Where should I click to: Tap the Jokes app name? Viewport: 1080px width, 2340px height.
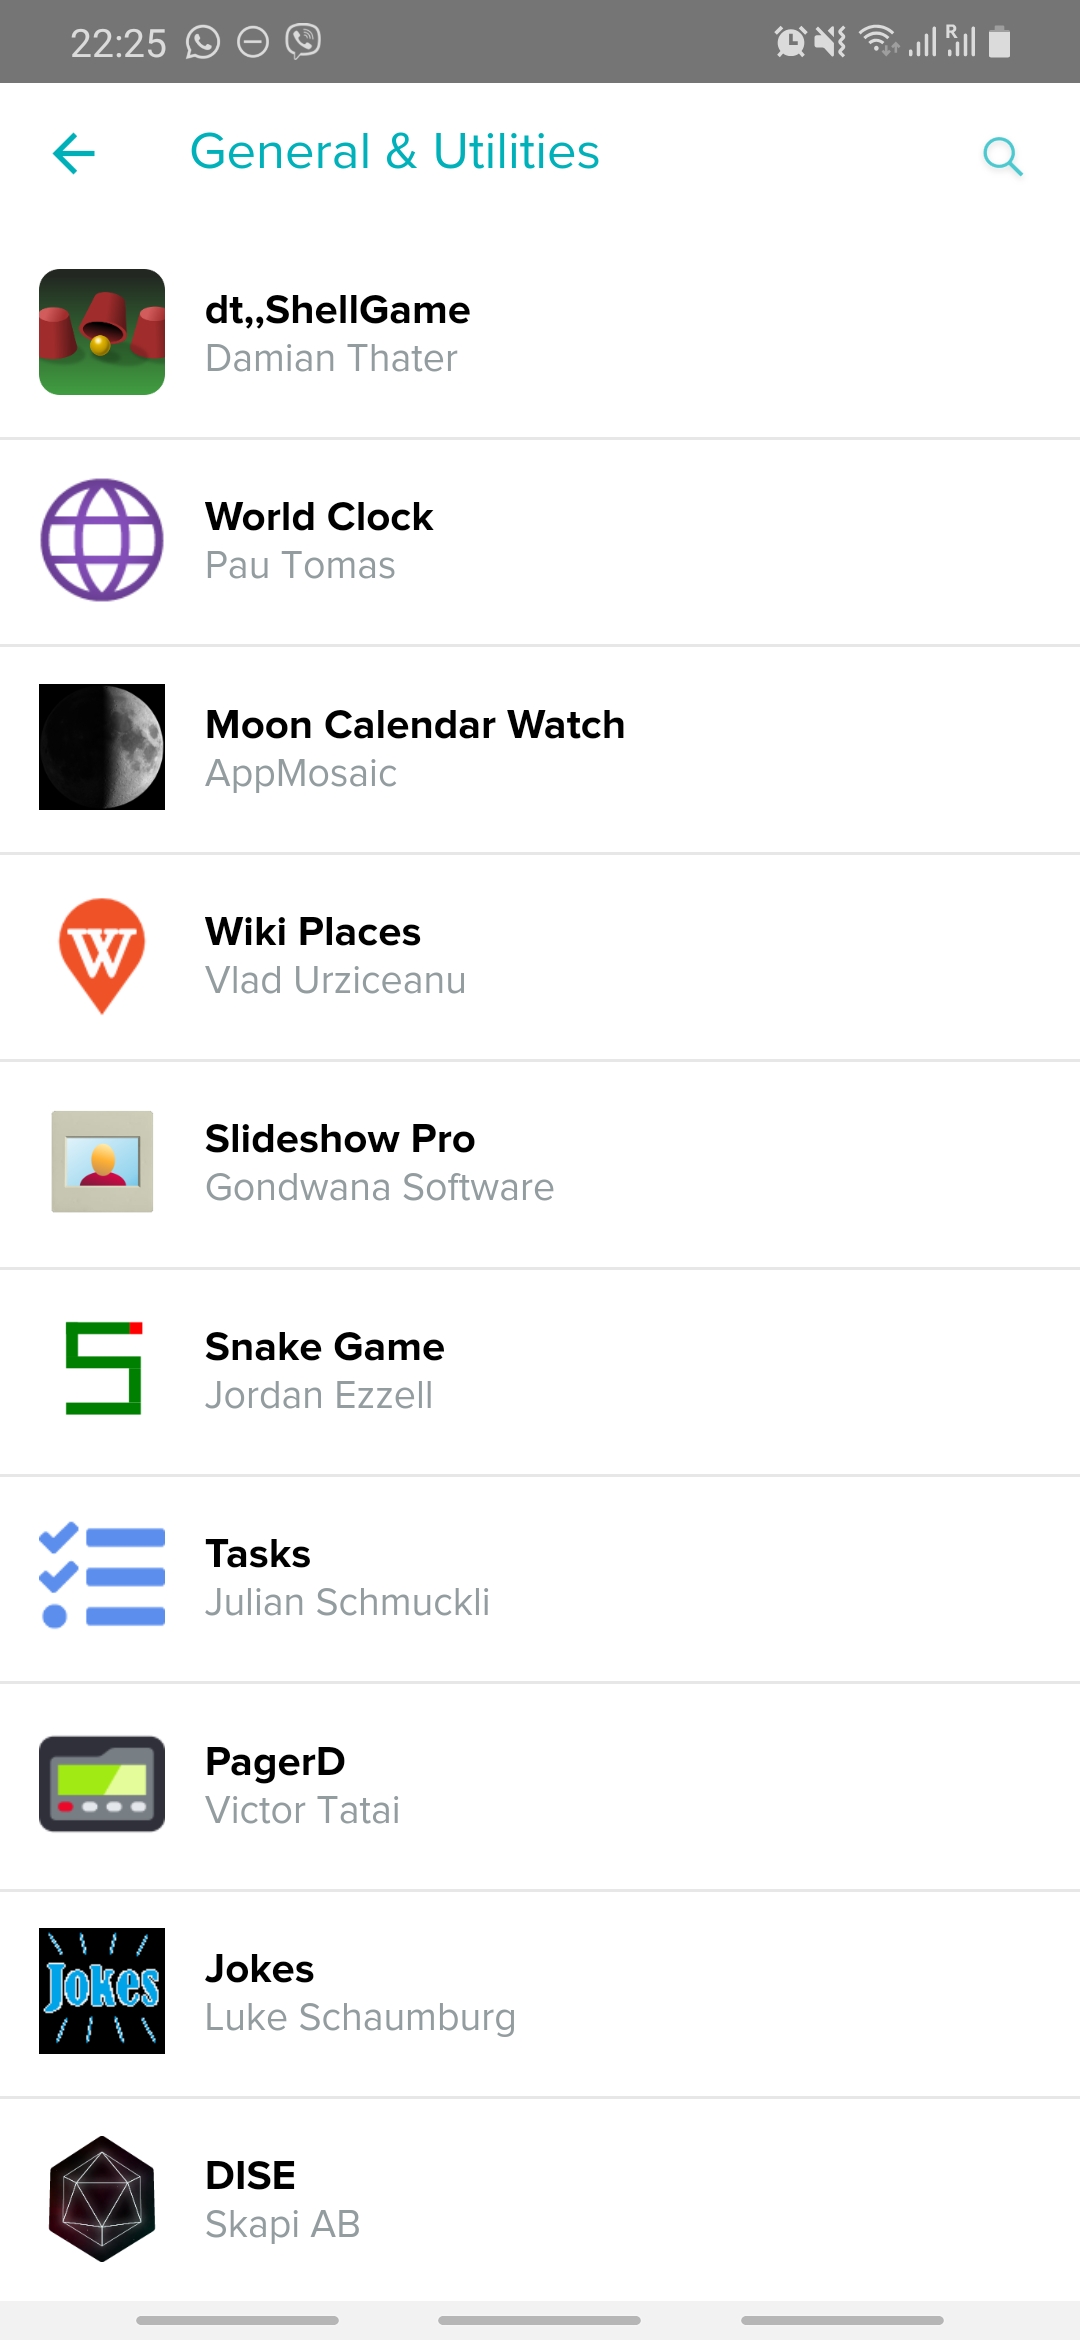click(x=260, y=1969)
